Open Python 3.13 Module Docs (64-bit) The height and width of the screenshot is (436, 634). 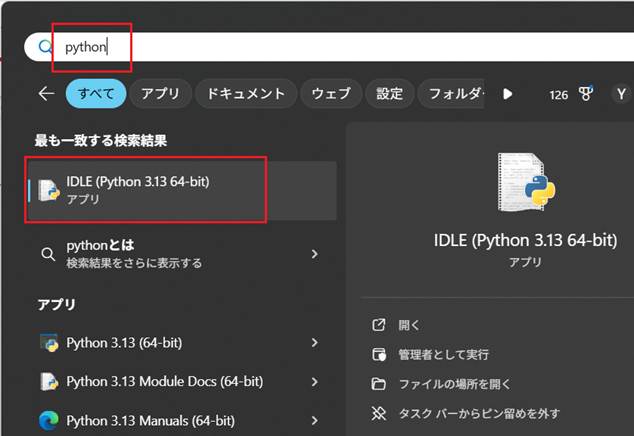pyautogui.click(x=181, y=382)
